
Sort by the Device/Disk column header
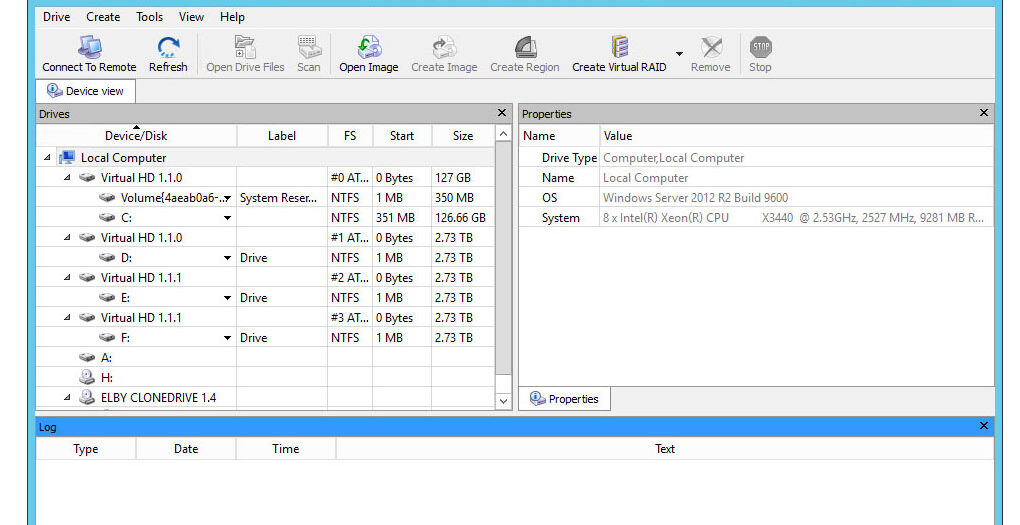coord(136,136)
